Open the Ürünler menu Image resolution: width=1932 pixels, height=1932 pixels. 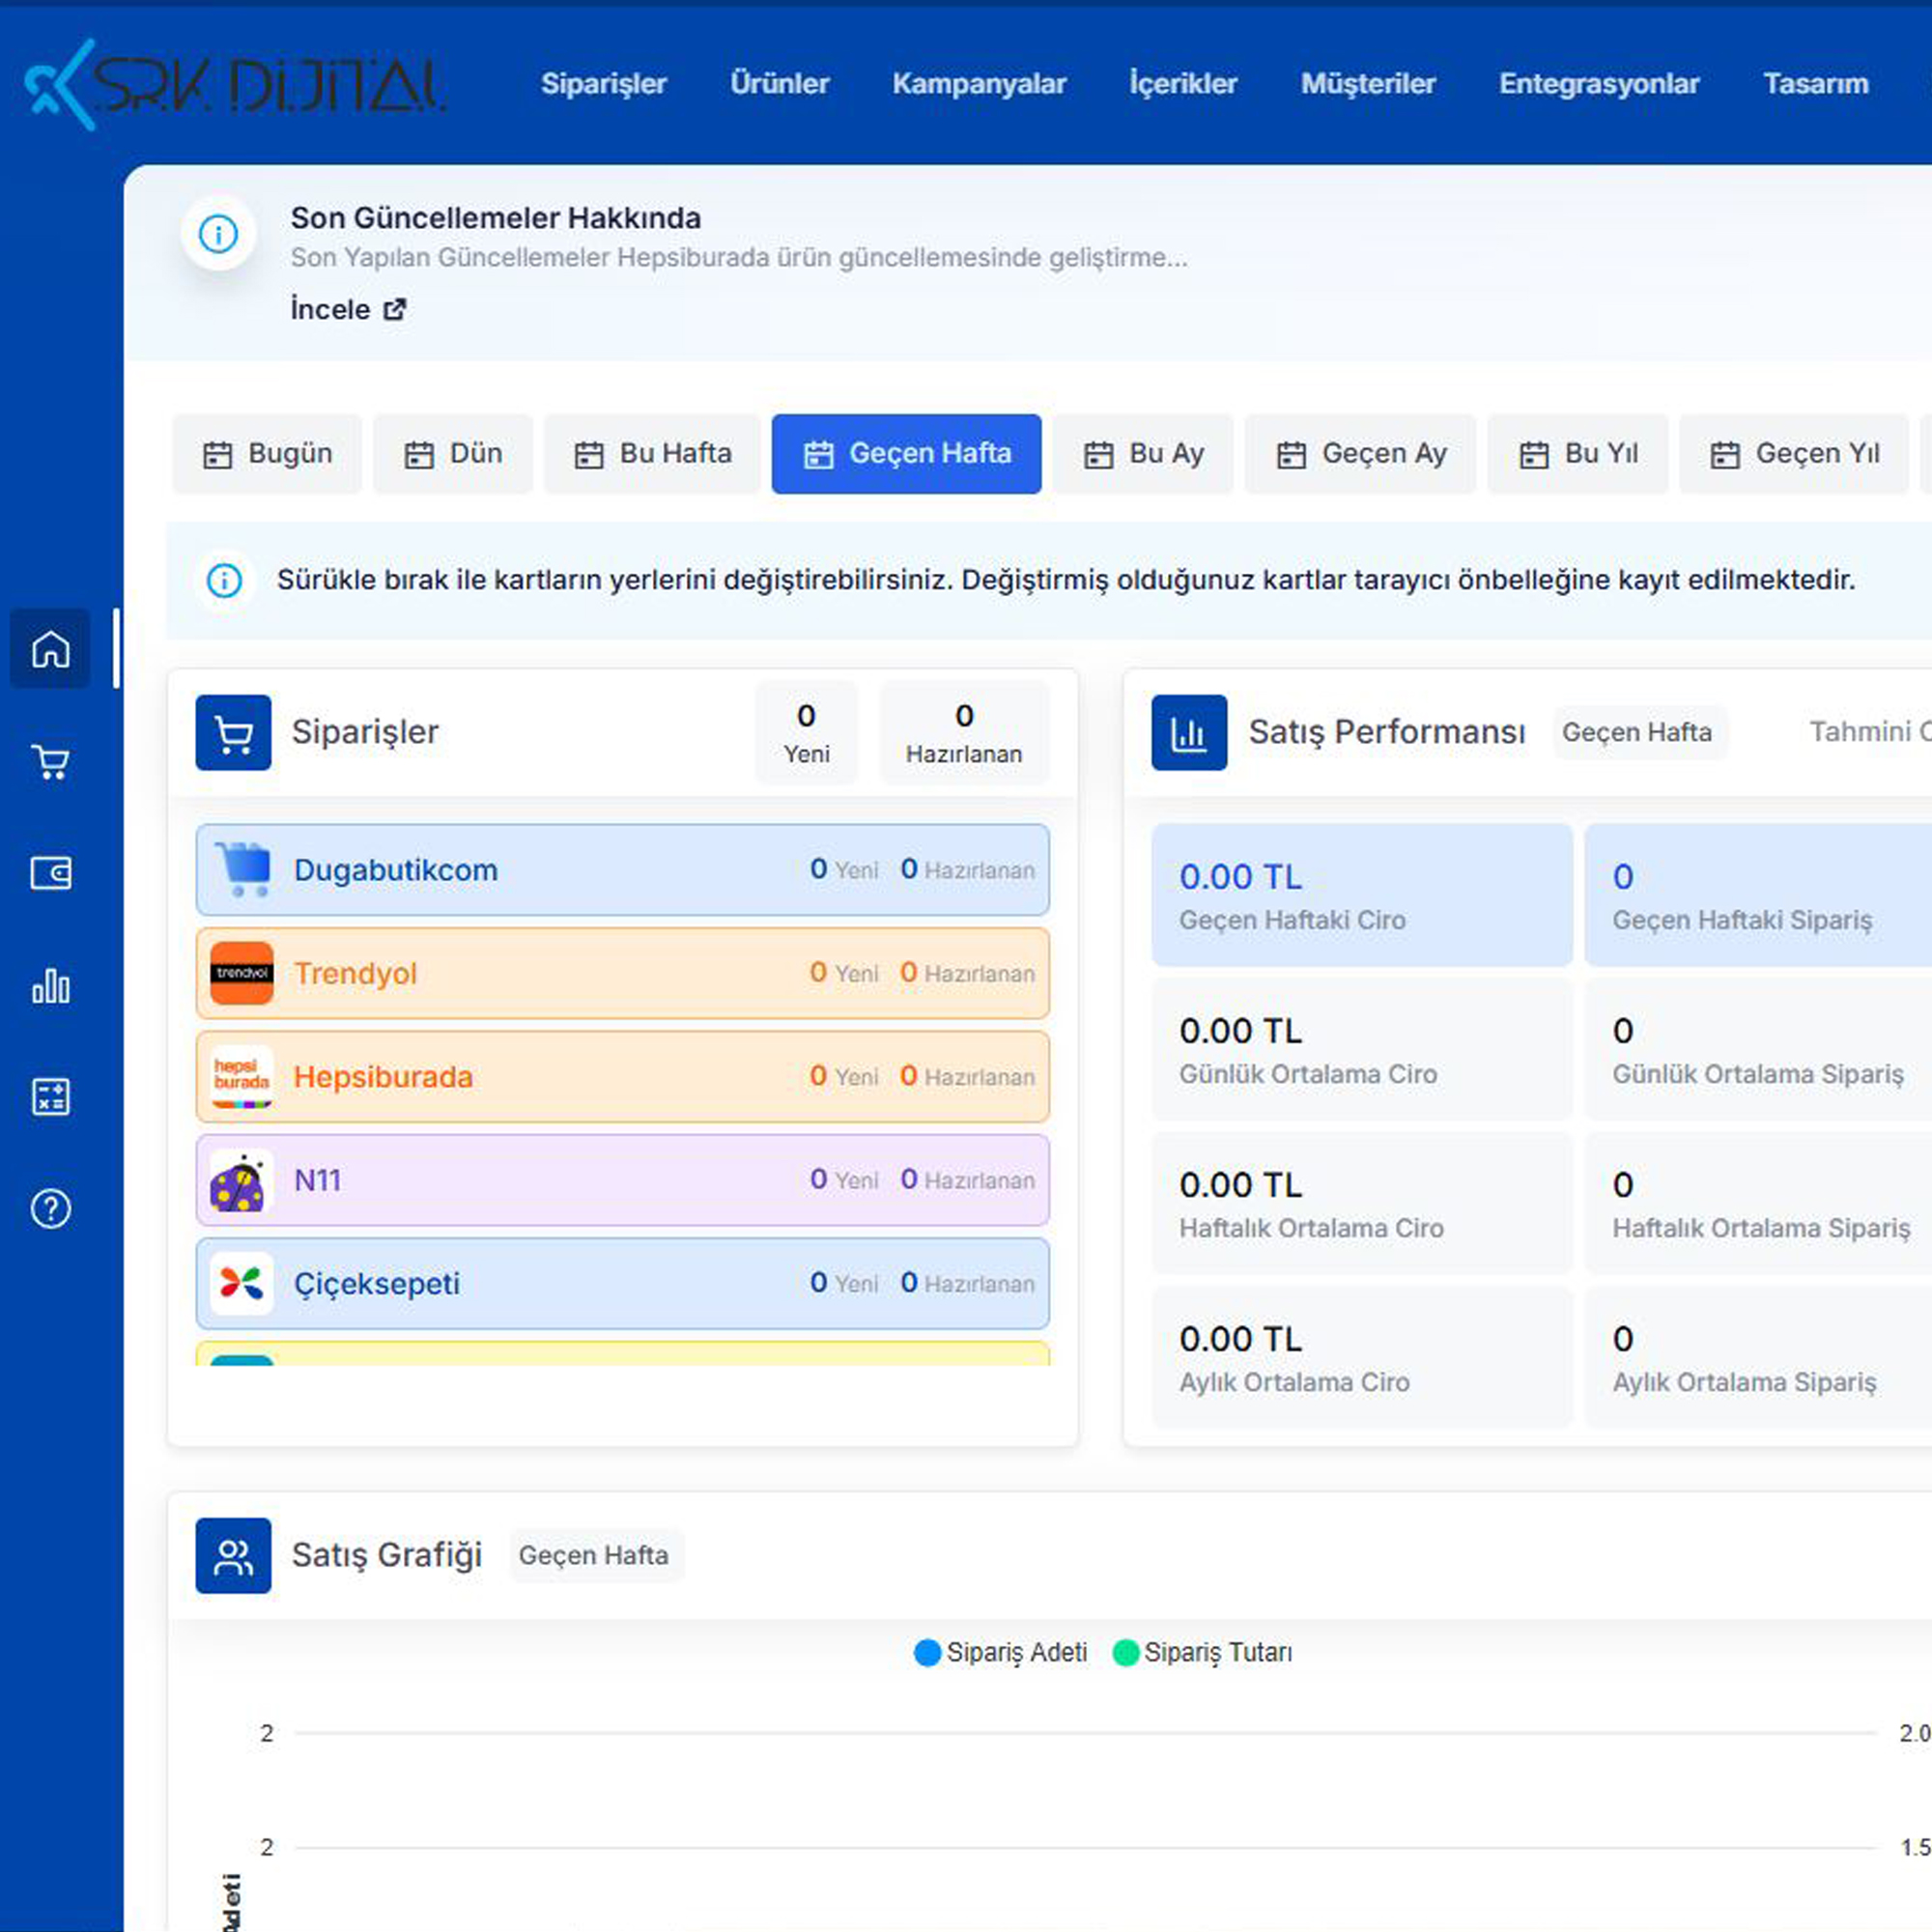tap(780, 84)
